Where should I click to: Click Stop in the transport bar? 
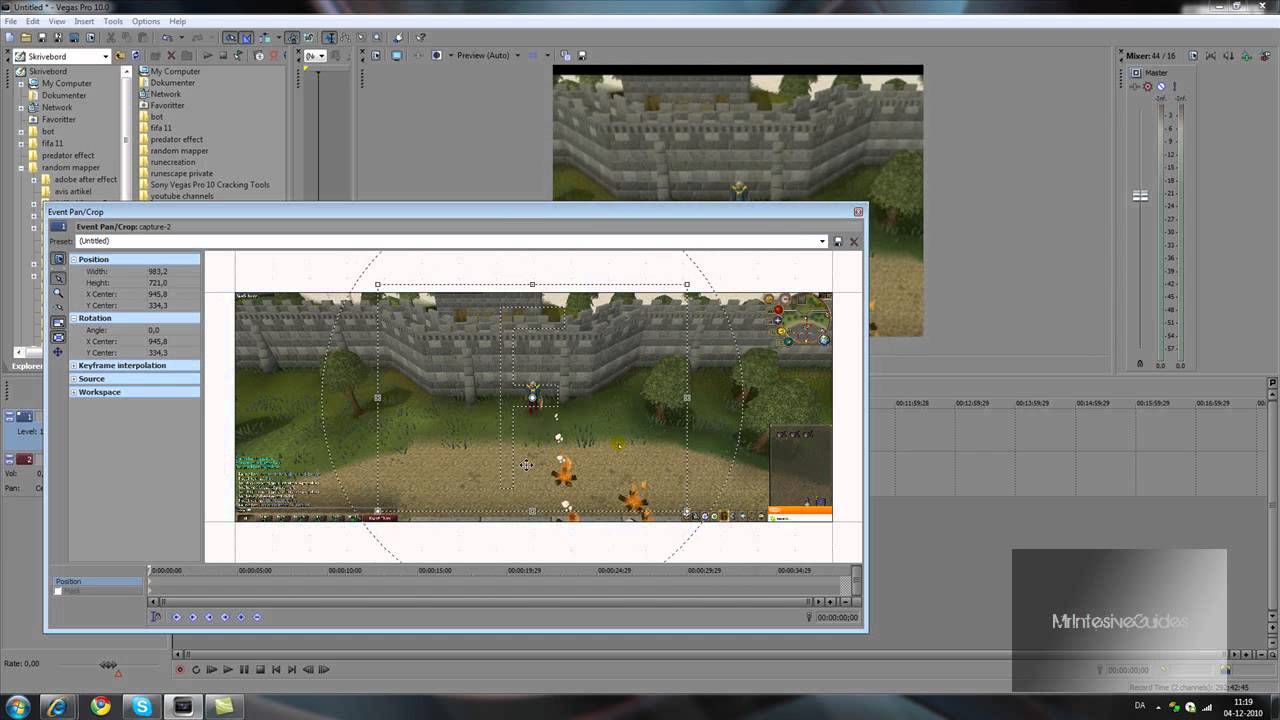tap(260, 670)
